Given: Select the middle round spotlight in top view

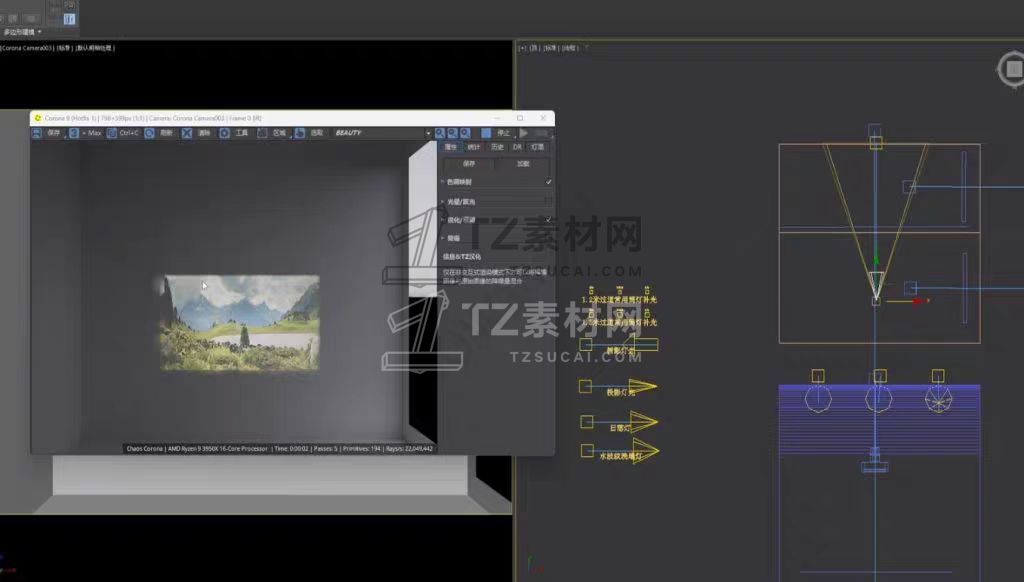Looking at the screenshot, I should click(x=878, y=398).
